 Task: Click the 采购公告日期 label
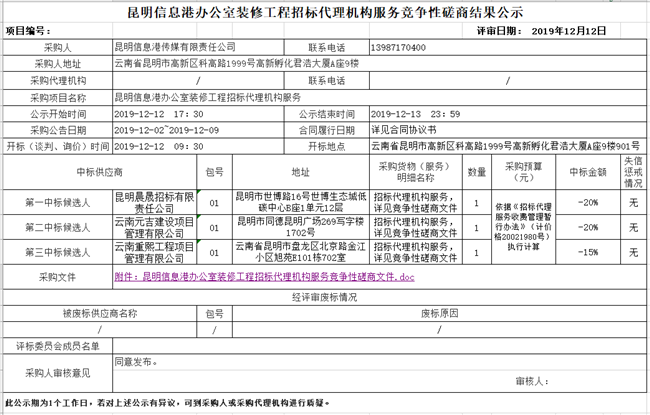(x=58, y=130)
